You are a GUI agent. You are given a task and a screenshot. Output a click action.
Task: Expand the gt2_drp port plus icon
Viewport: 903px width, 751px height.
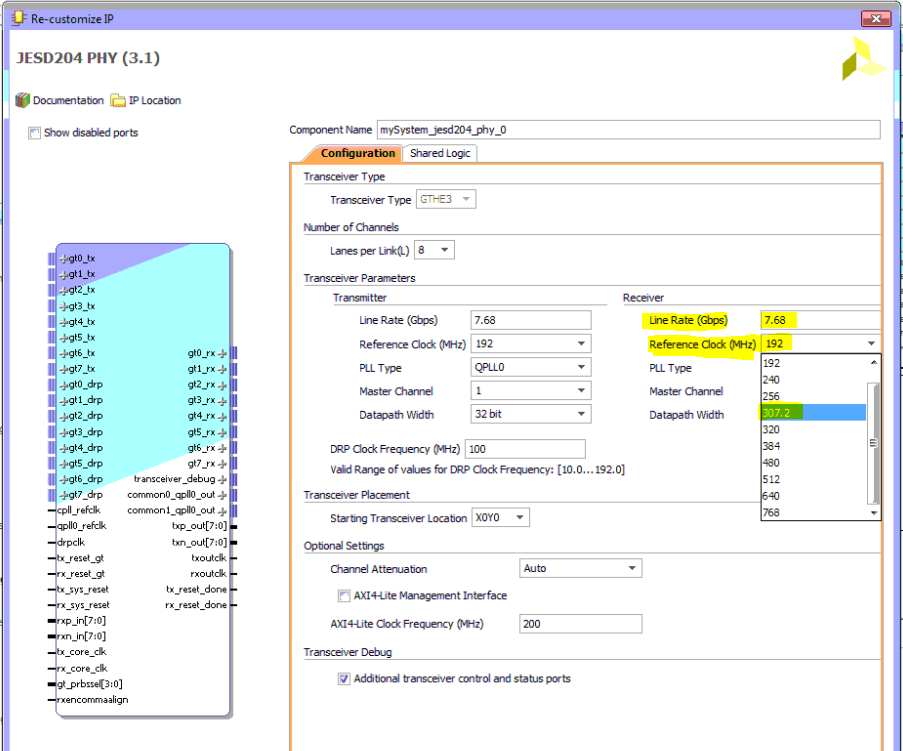(x=63, y=416)
